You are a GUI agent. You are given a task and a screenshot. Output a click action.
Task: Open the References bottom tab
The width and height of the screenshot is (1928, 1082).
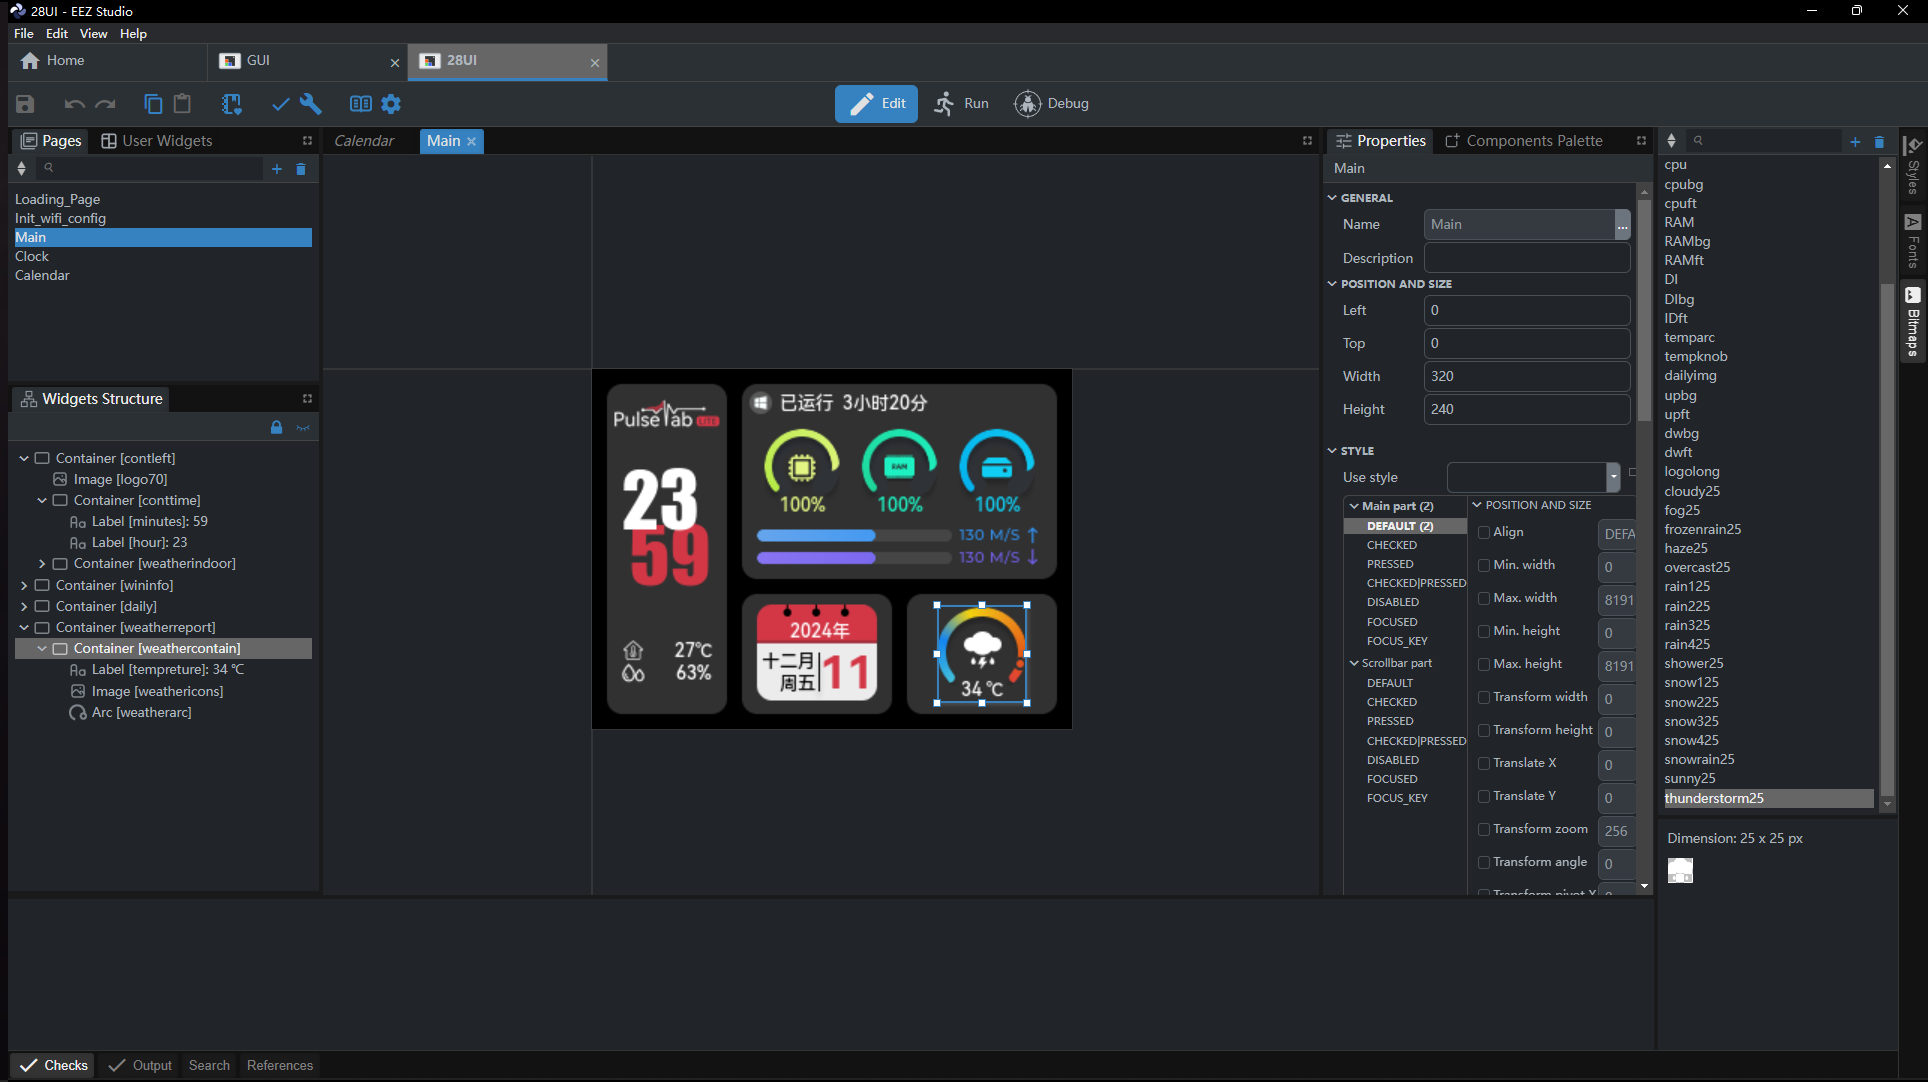click(x=280, y=1065)
